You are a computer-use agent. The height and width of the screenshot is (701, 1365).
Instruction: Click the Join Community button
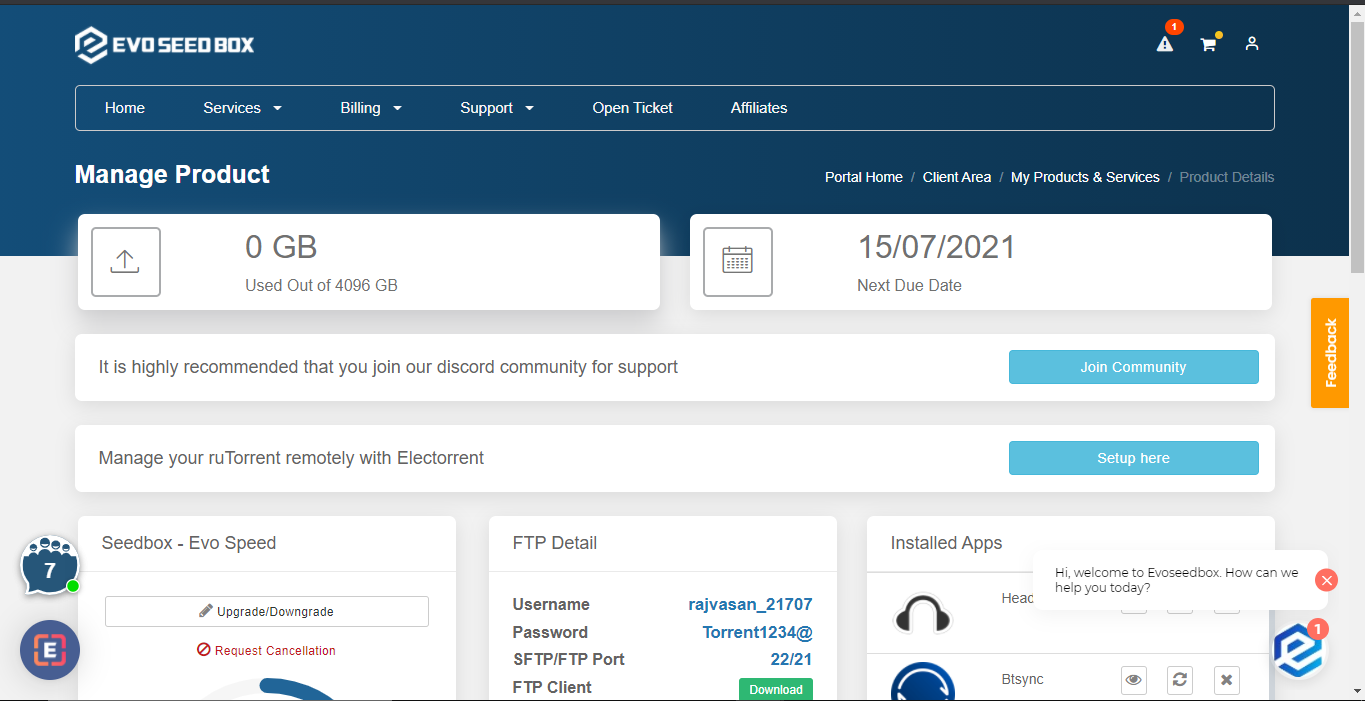(x=1133, y=367)
